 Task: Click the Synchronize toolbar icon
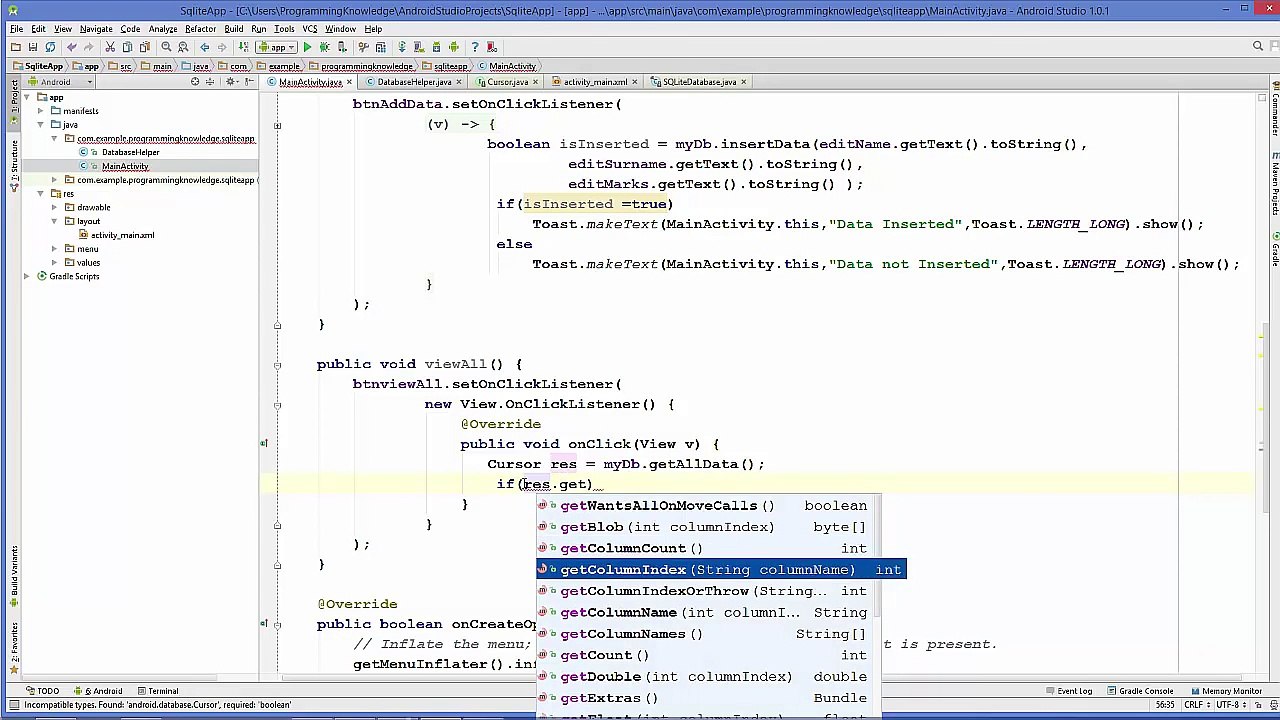tap(50, 47)
